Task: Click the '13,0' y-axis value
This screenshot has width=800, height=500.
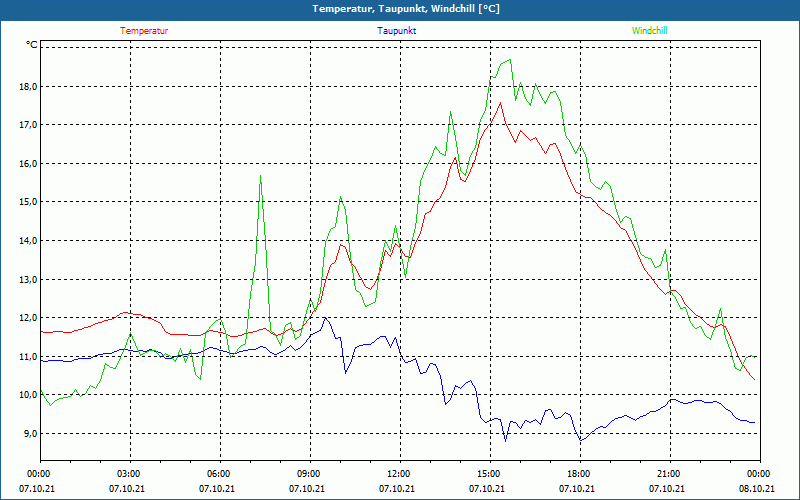Action: [x=29, y=280]
